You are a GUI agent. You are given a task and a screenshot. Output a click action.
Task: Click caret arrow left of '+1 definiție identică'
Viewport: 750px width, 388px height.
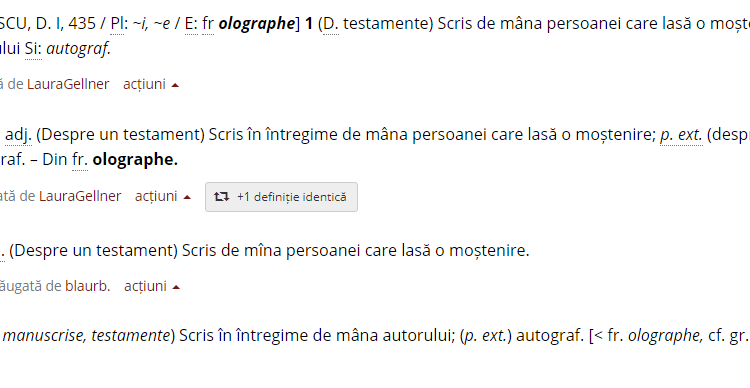[x=188, y=197]
